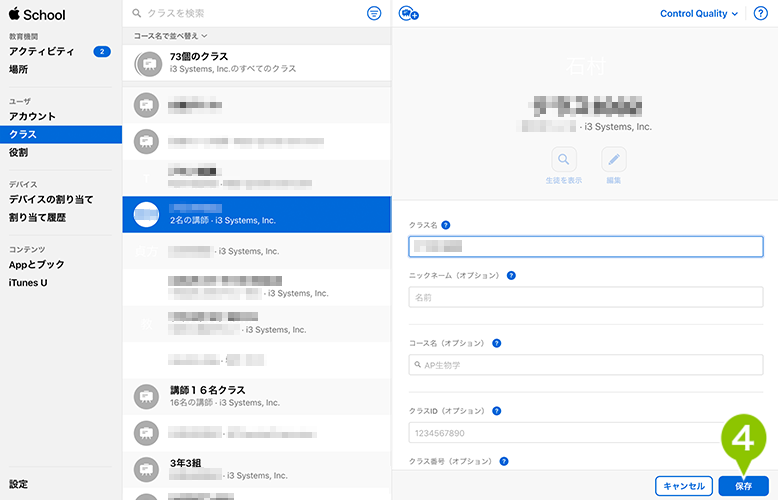Select the highlighted 2名の講師 class row
Screen dimensions: 778x500
tap(257, 214)
